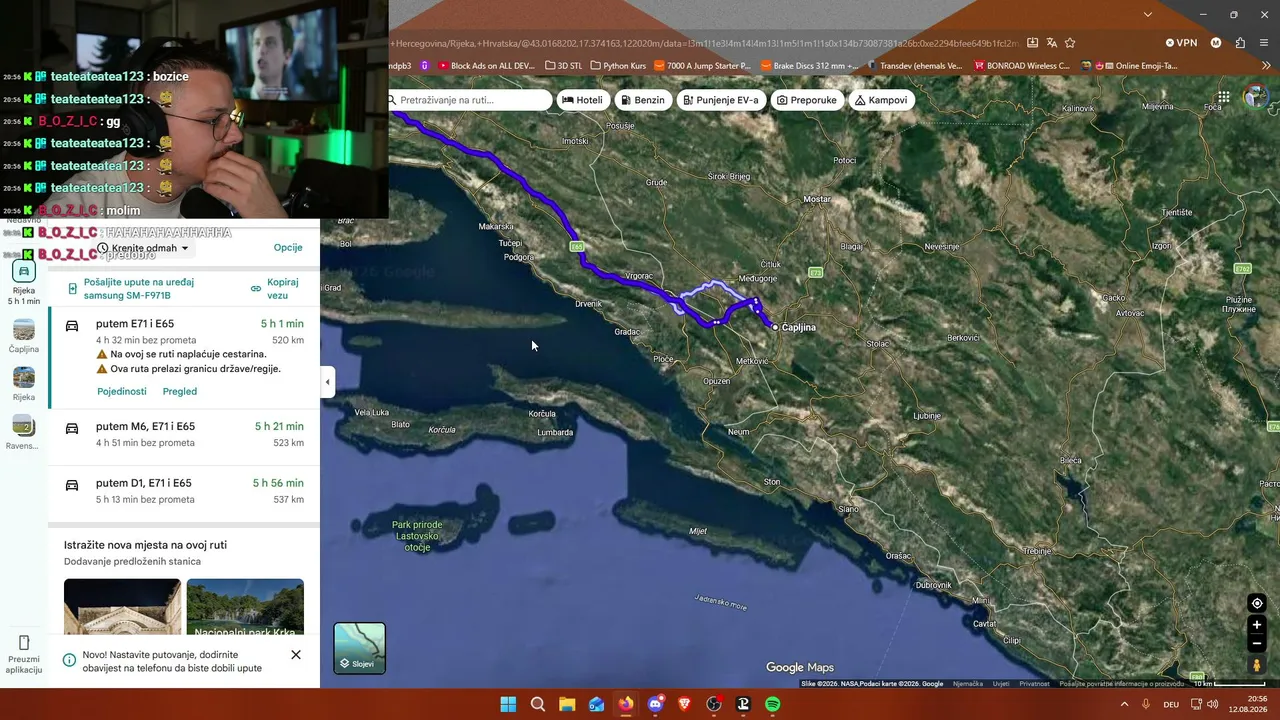Open Brave browser from the taskbar
The width and height of the screenshot is (1280, 720).
[x=684, y=704]
